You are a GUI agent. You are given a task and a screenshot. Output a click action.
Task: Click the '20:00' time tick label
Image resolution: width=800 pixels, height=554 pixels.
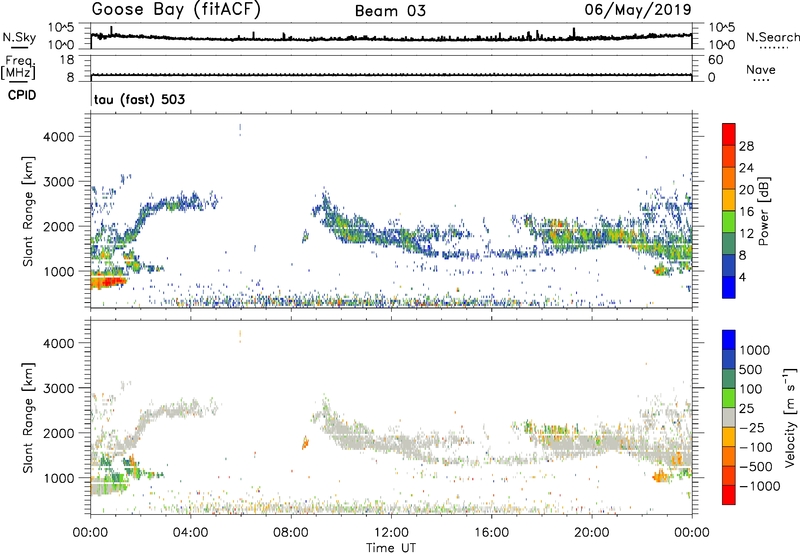pyautogui.click(x=592, y=533)
